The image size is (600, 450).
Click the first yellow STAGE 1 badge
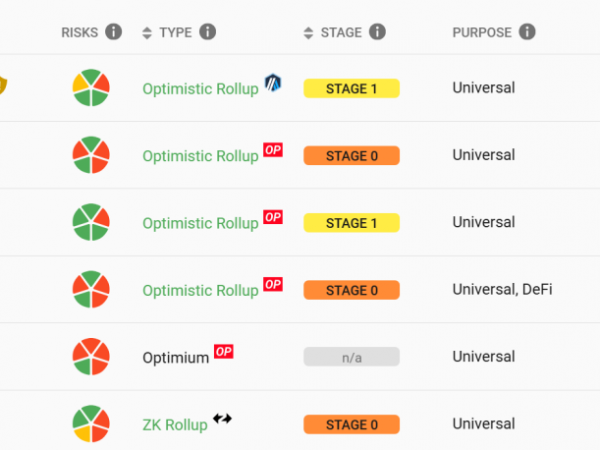point(352,88)
